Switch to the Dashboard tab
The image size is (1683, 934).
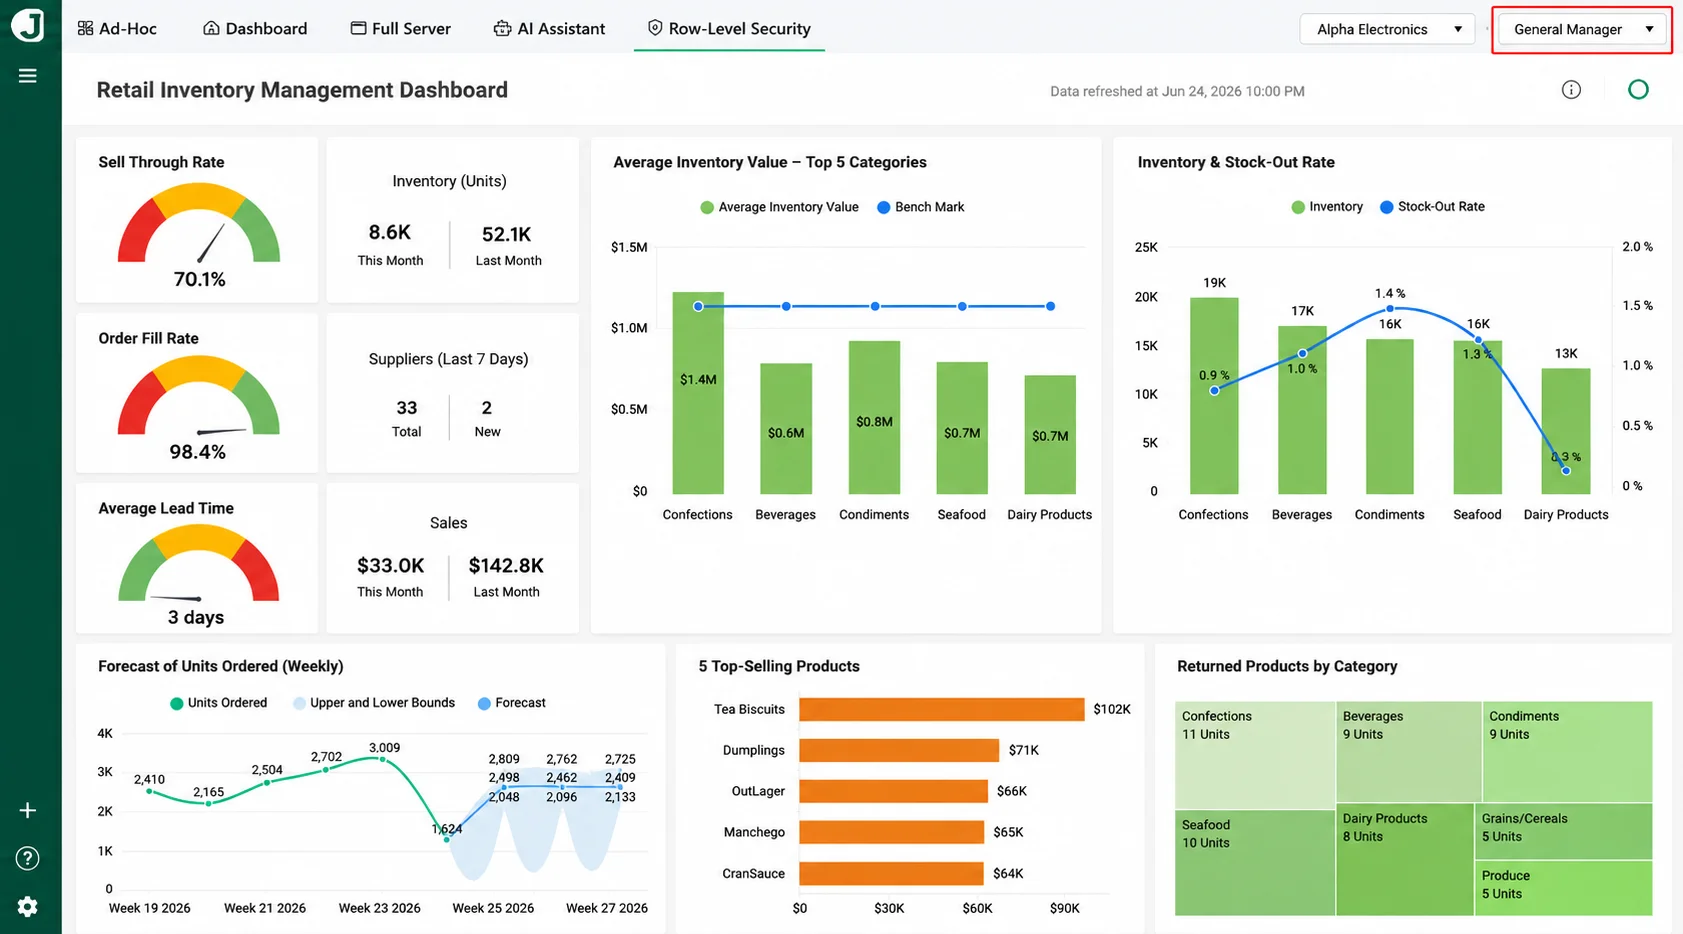coord(255,28)
